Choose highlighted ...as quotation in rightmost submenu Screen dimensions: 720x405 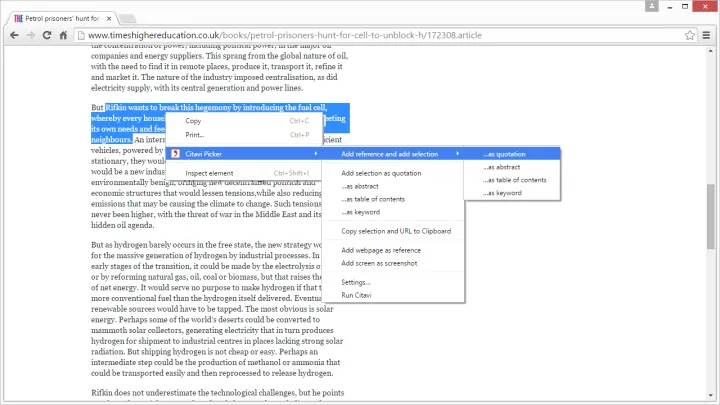click(512, 154)
